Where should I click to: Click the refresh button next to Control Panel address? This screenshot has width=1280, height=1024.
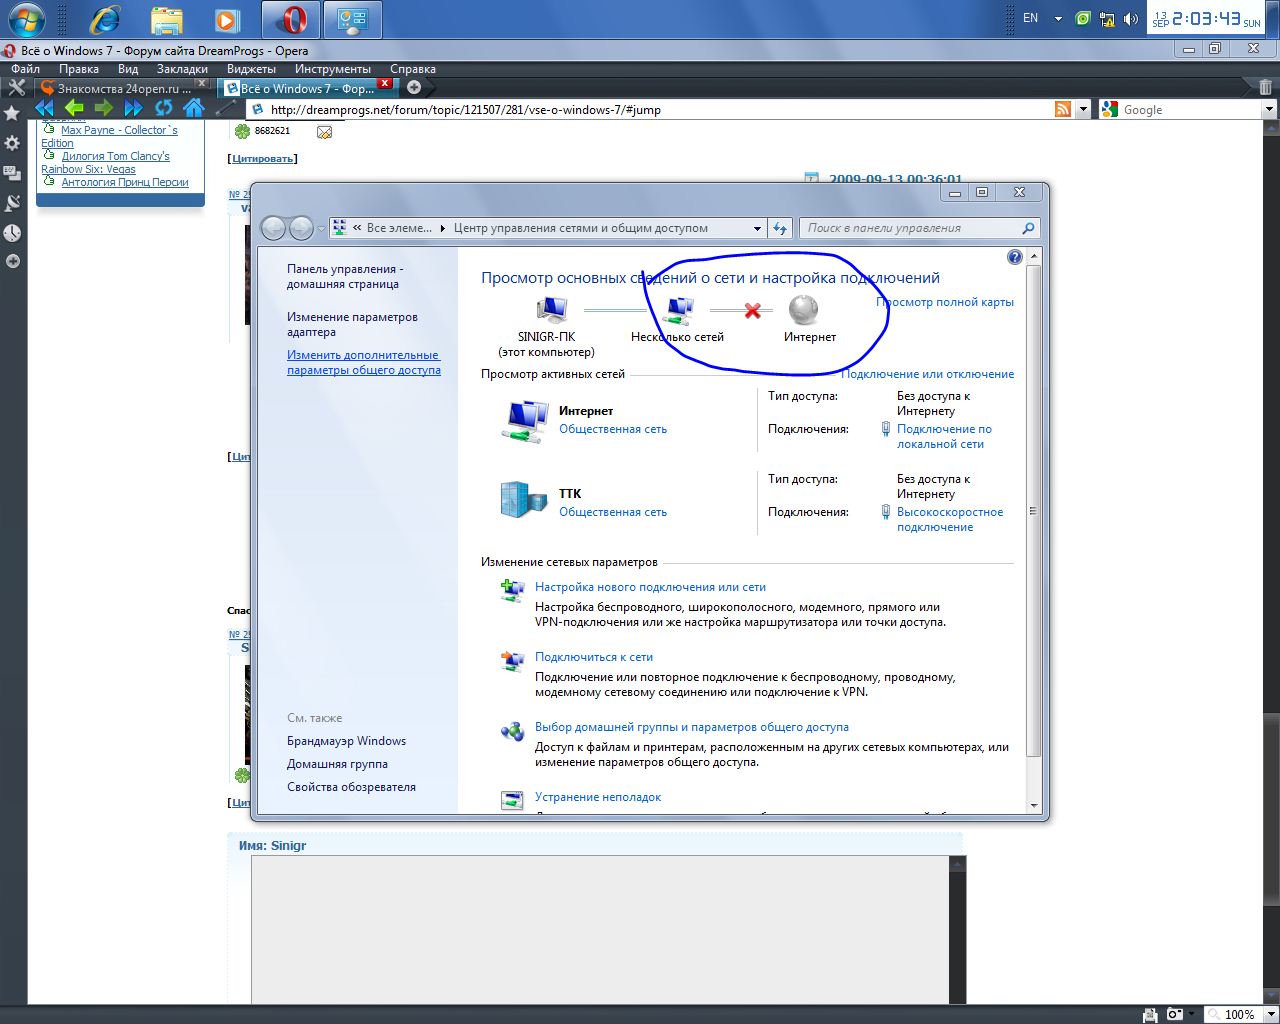click(x=780, y=228)
